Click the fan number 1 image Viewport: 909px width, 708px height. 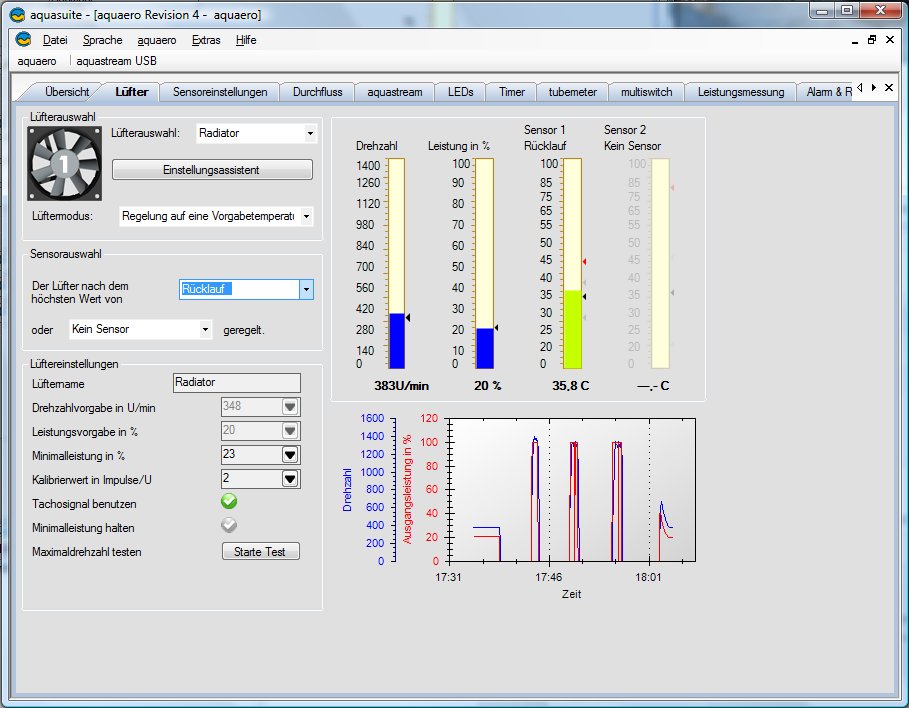(63, 161)
